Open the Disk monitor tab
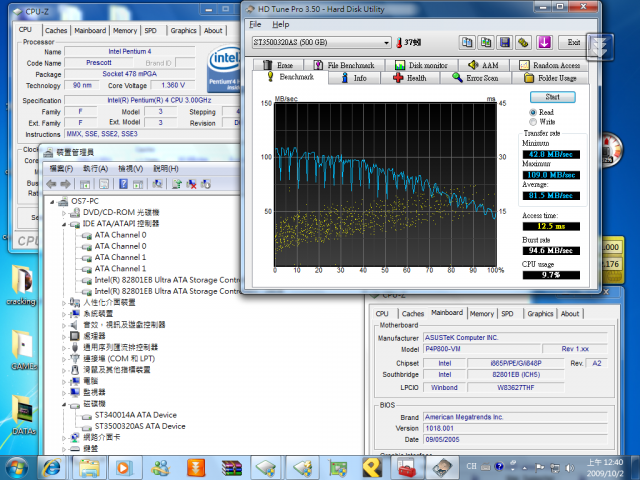The width and height of the screenshot is (640, 480). 422,65
